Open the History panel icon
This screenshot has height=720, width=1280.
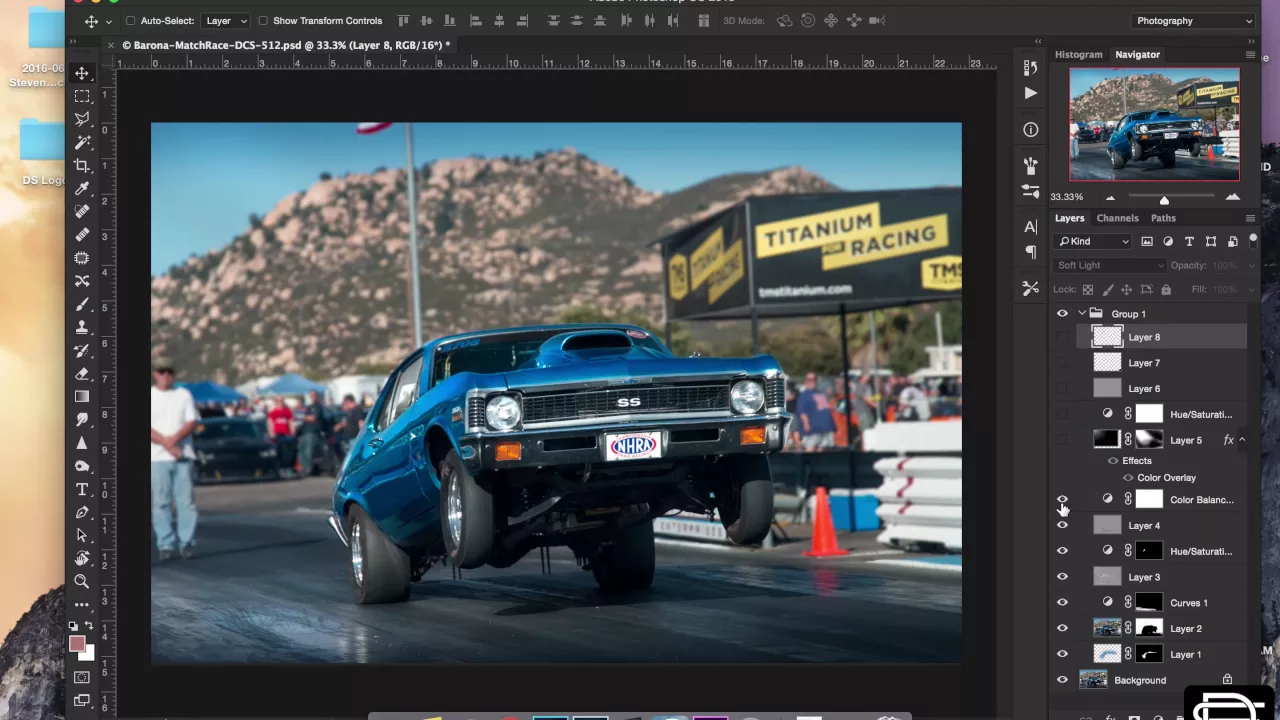1031,67
